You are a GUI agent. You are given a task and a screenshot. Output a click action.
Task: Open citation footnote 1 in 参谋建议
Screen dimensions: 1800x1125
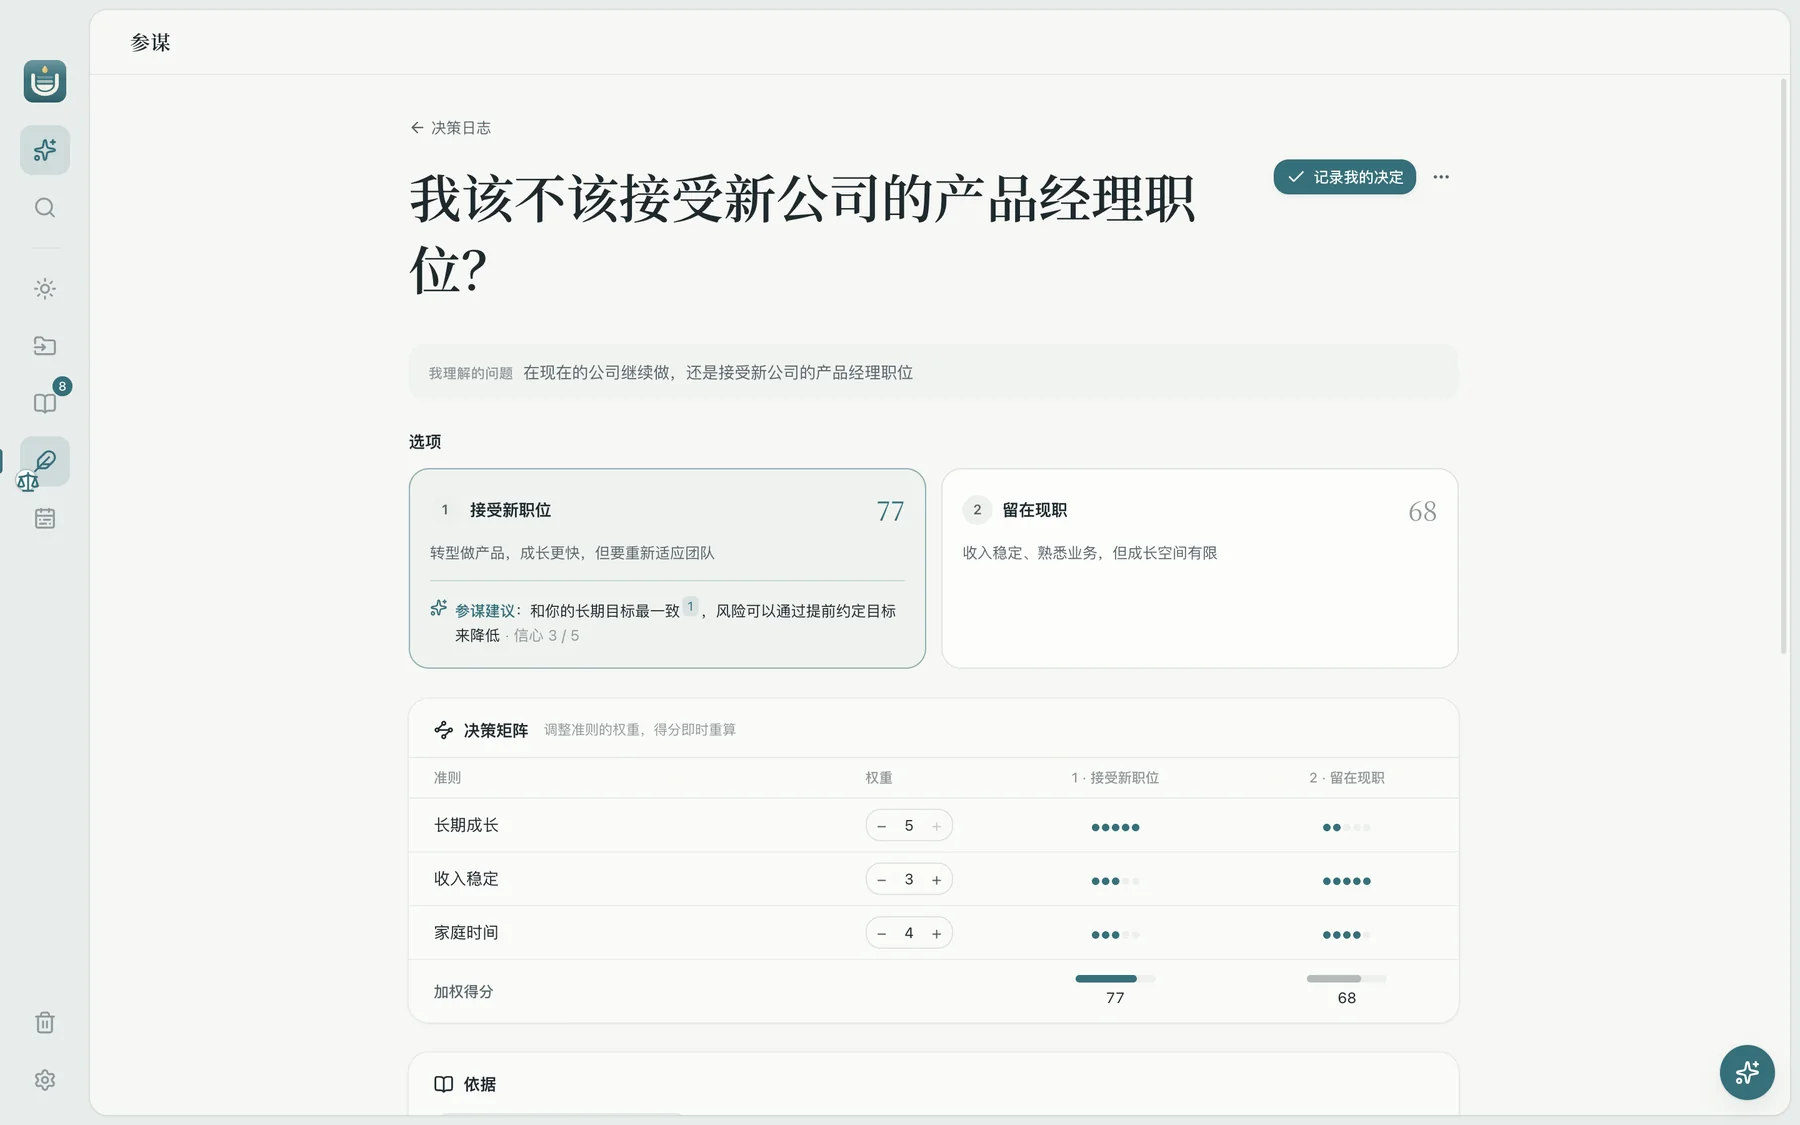690,607
